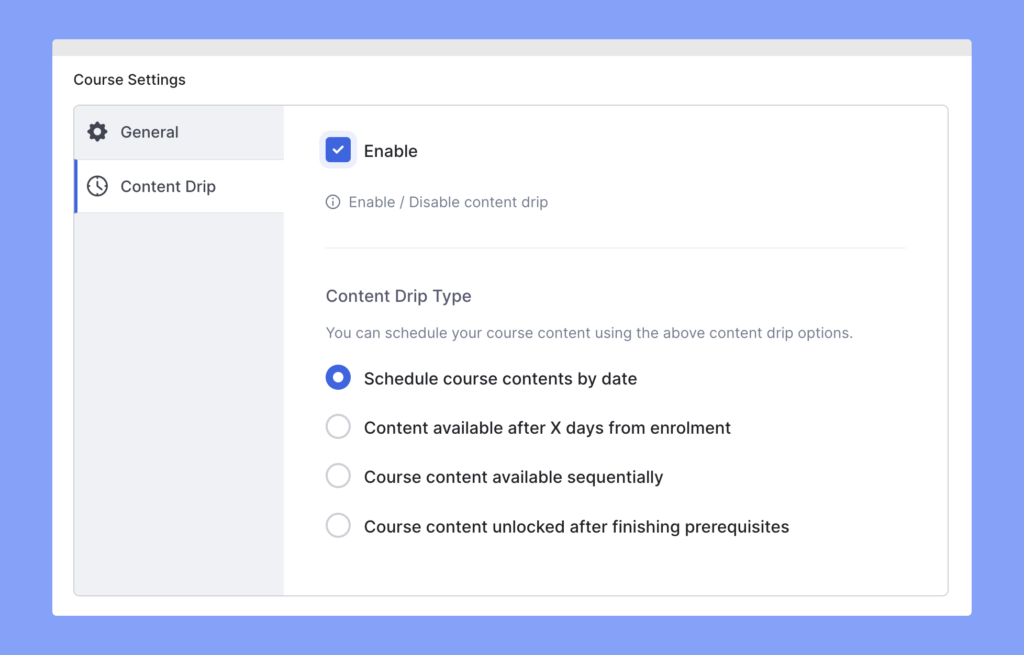
Task: Switch to the General settings tab
Action: pos(148,131)
